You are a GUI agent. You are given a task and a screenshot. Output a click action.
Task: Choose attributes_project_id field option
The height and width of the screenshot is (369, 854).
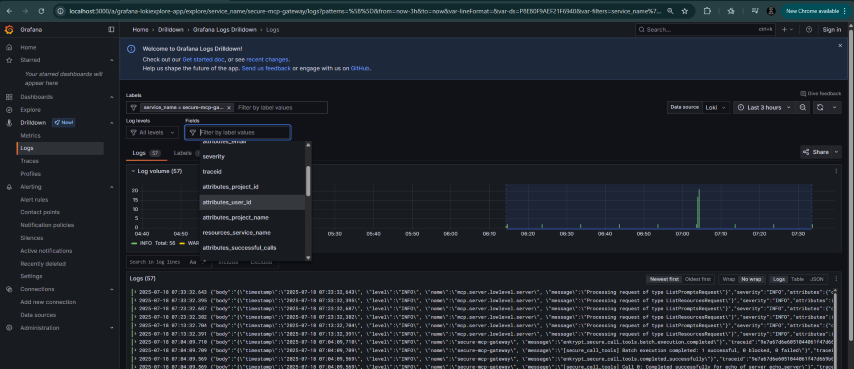pos(253,187)
